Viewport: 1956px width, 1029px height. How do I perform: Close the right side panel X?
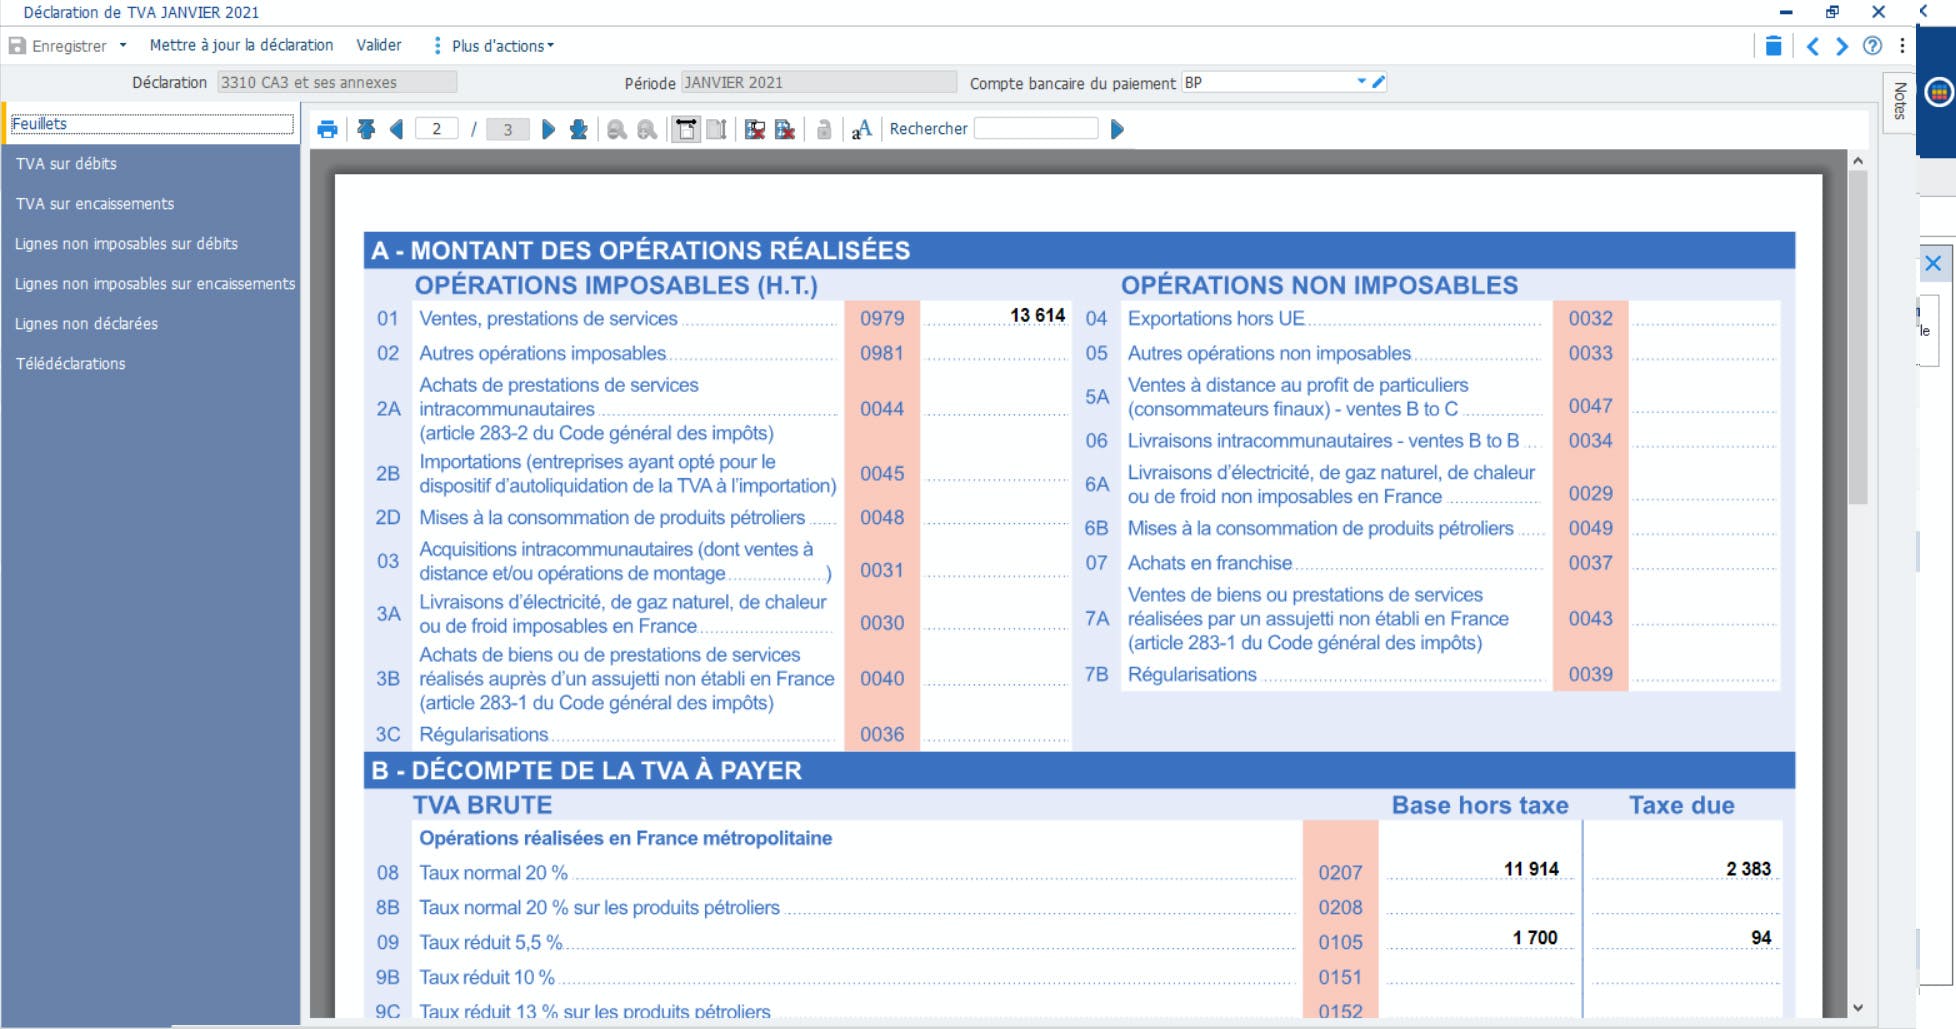click(1933, 263)
